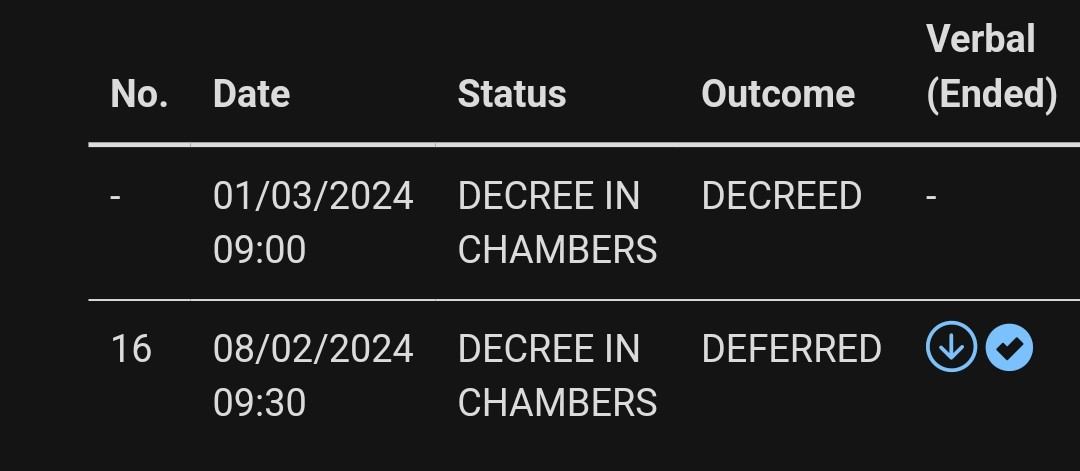Click the (Ended) label in header
The height and width of the screenshot is (471, 1080).
[991, 94]
